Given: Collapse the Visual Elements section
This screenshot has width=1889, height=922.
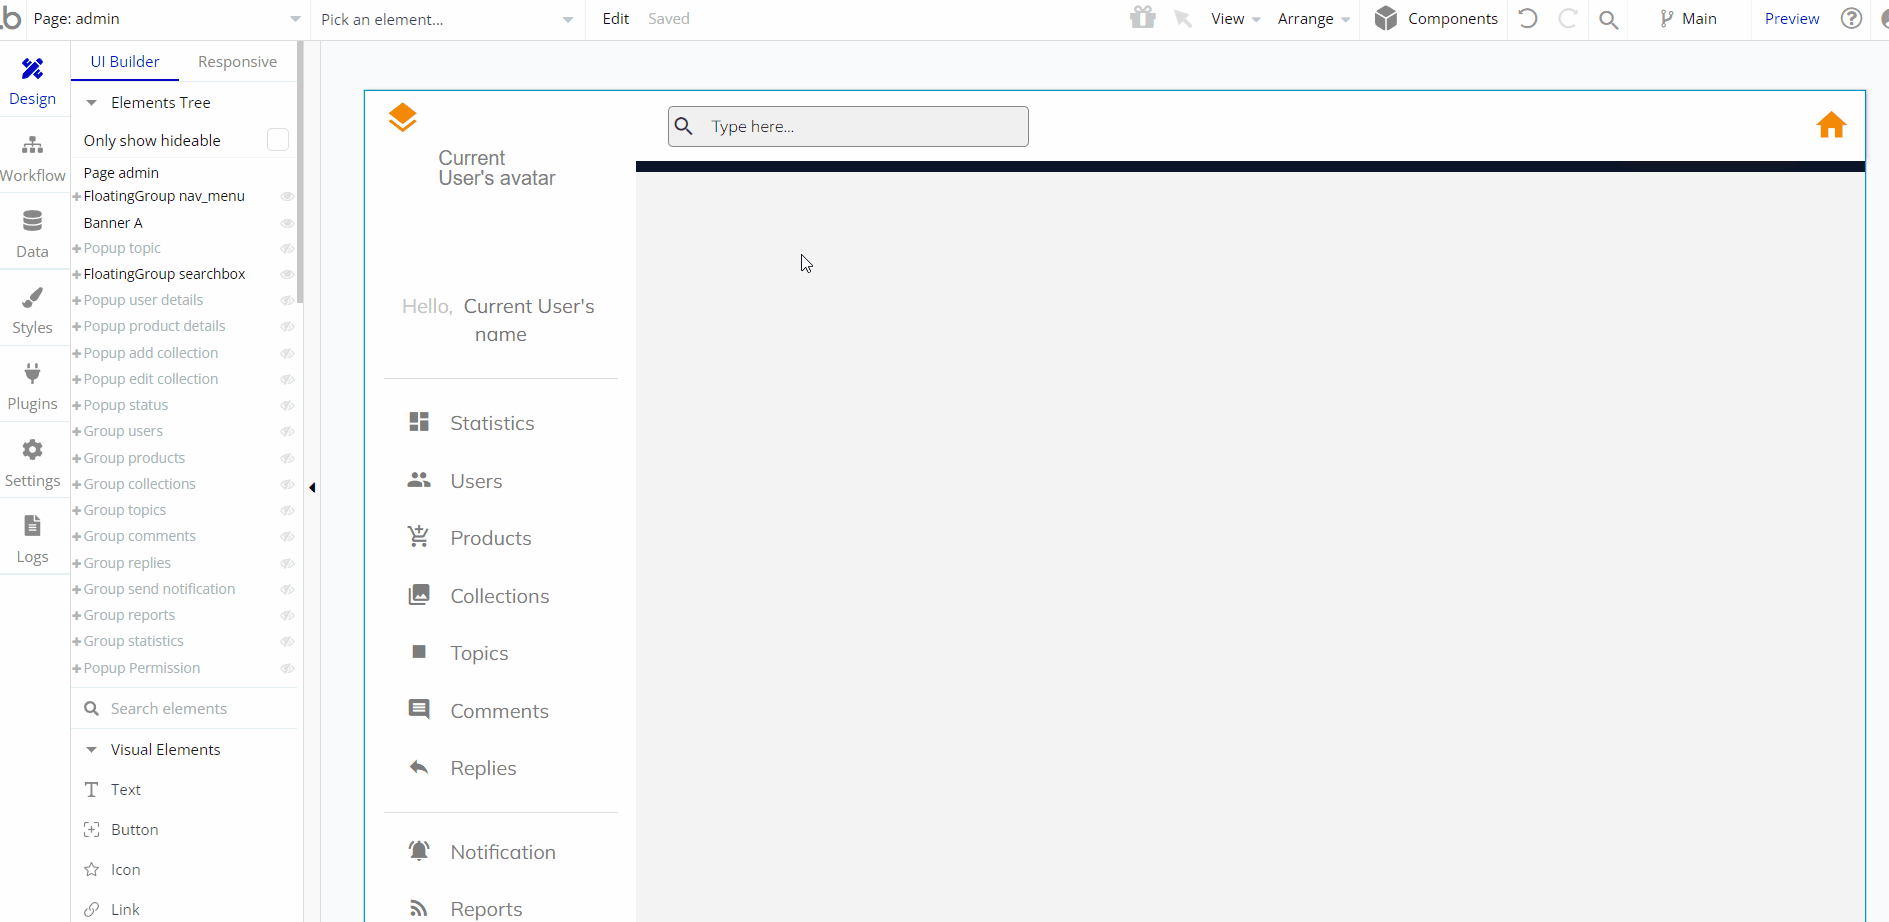Looking at the screenshot, I should pos(91,750).
